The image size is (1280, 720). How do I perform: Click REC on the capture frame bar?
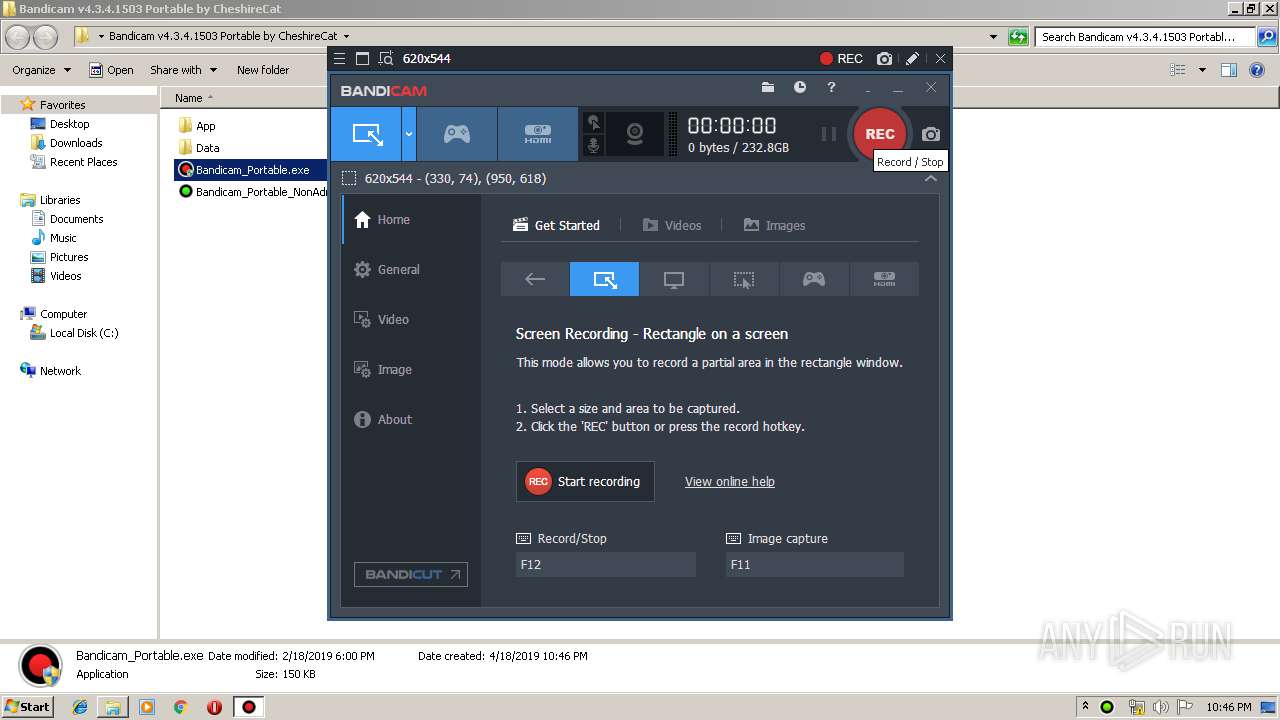(841, 59)
